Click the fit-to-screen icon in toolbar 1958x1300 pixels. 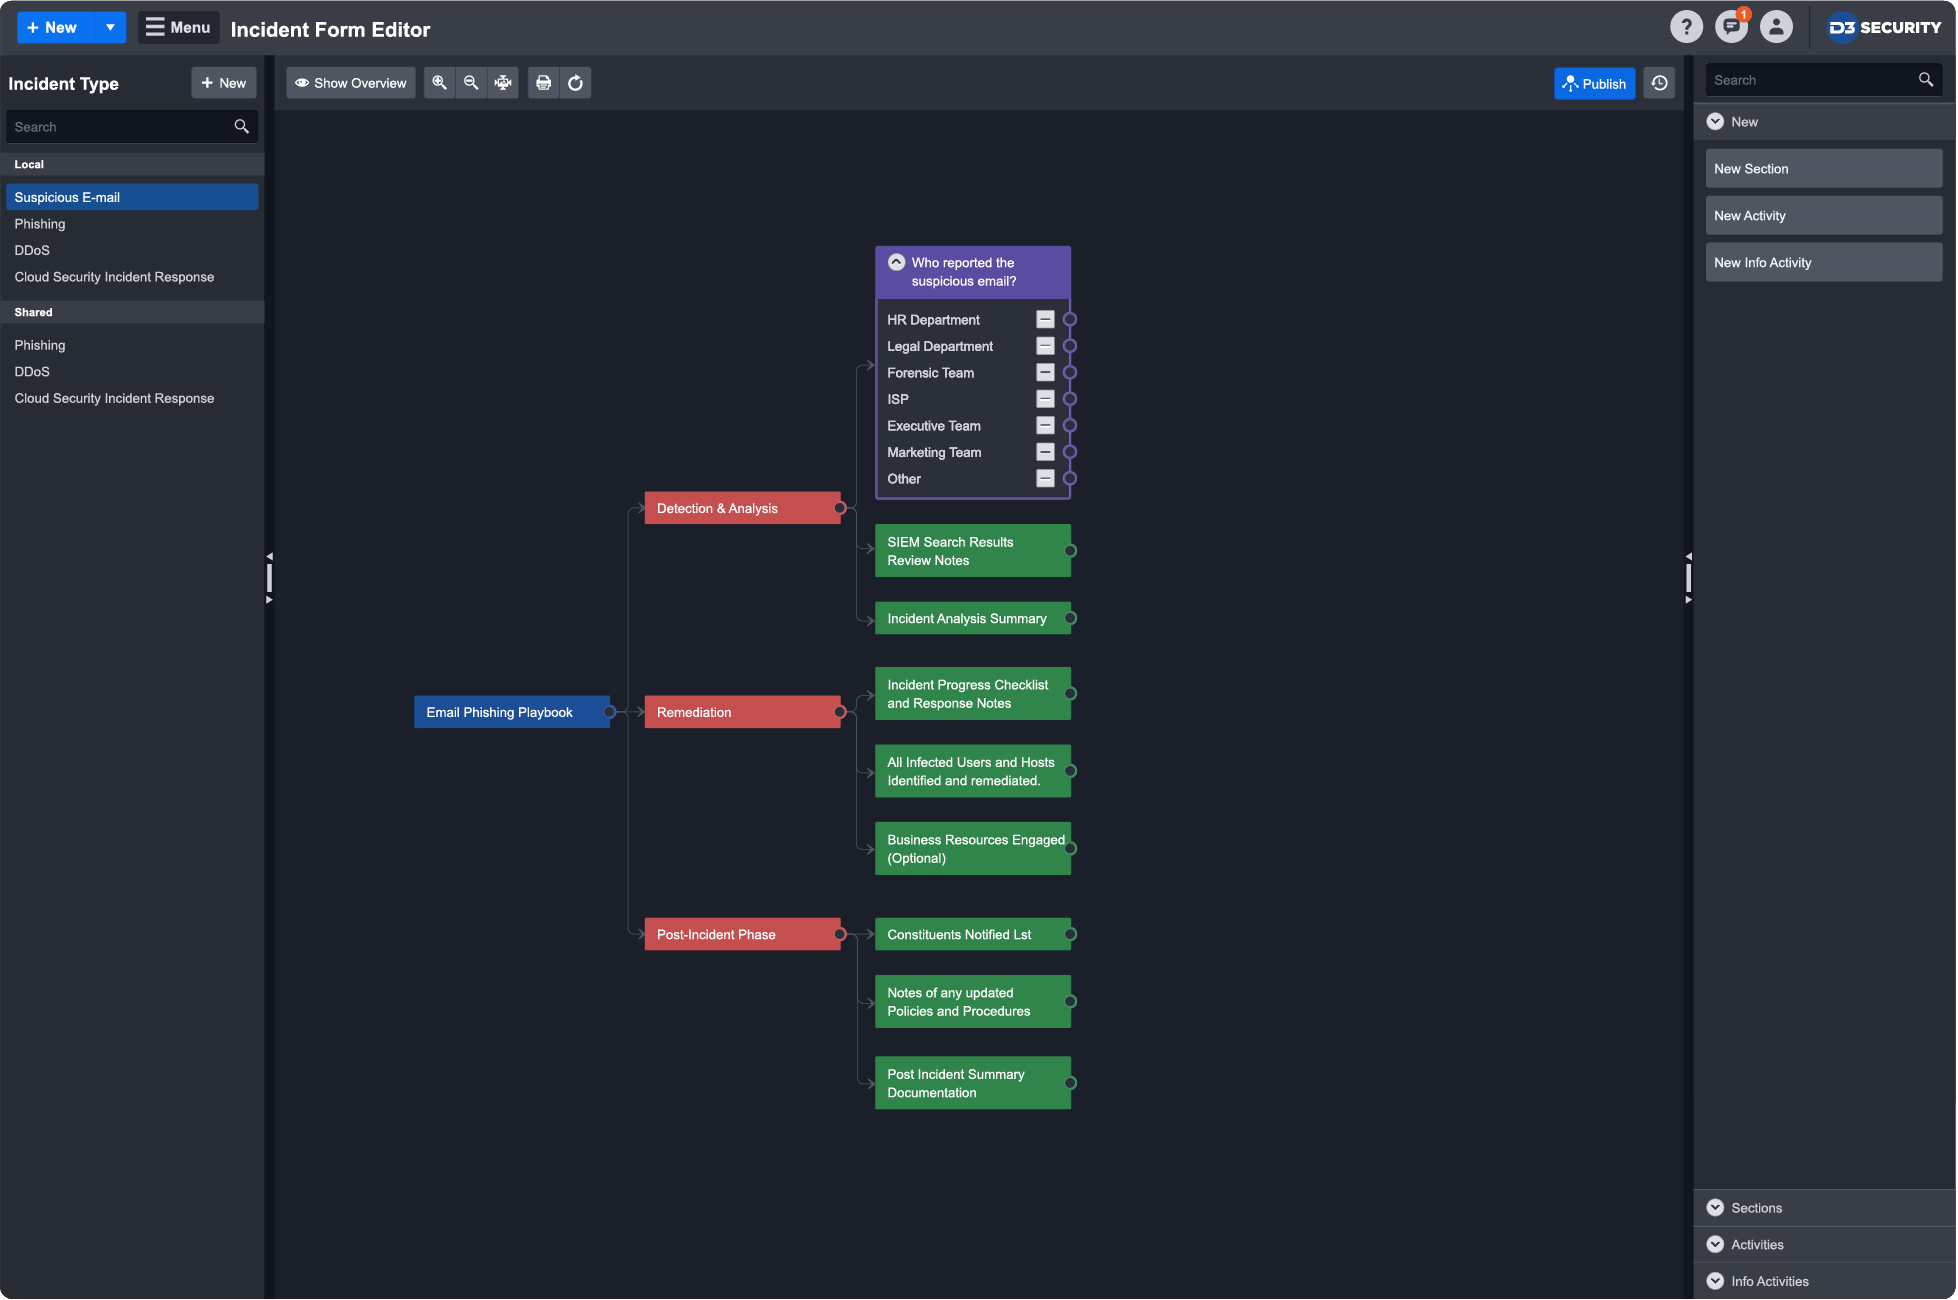[x=503, y=83]
